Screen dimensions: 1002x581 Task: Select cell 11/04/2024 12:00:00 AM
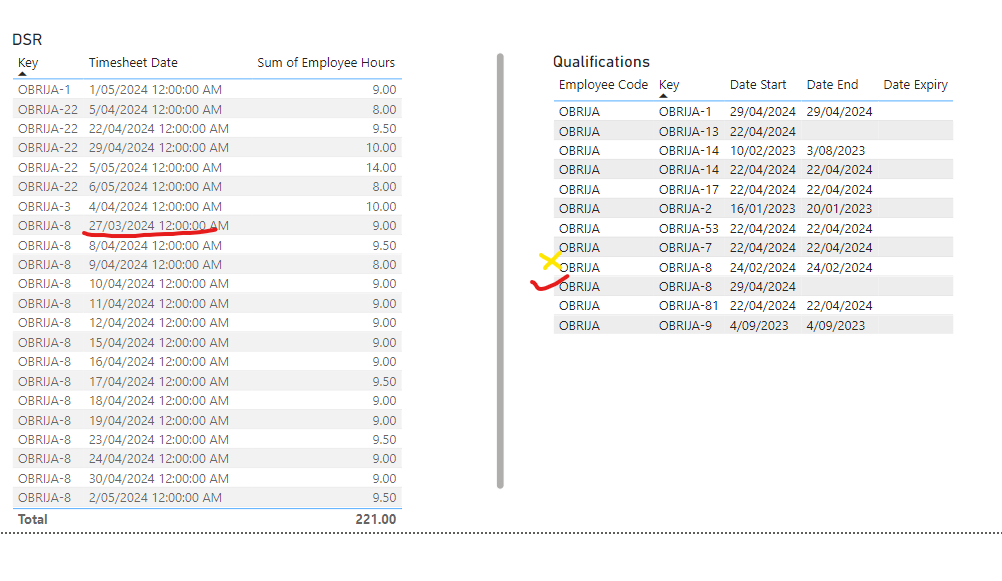[x=158, y=304]
